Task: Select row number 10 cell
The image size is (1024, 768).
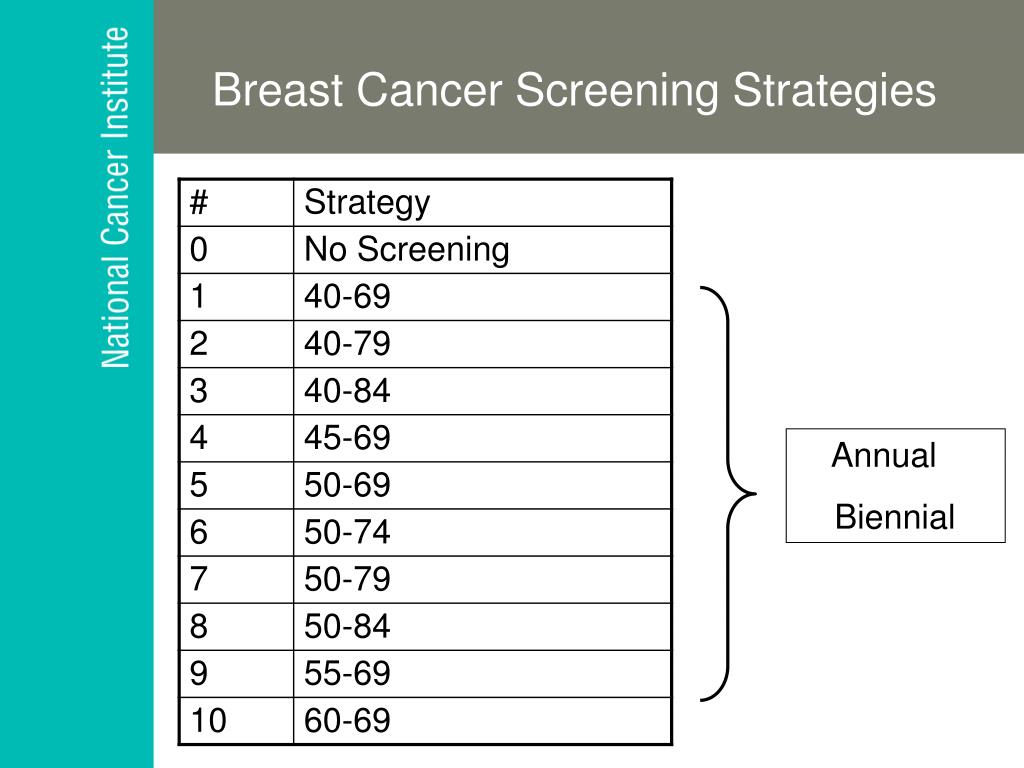Action: (x=236, y=720)
